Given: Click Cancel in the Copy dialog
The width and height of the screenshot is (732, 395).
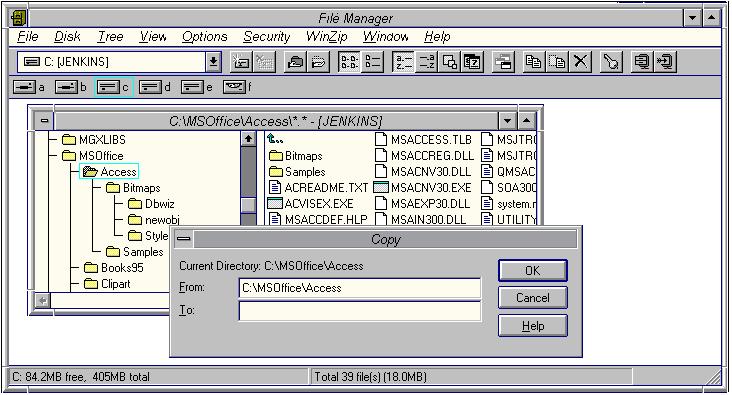Looking at the screenshot, I should (x=533, y=298).
